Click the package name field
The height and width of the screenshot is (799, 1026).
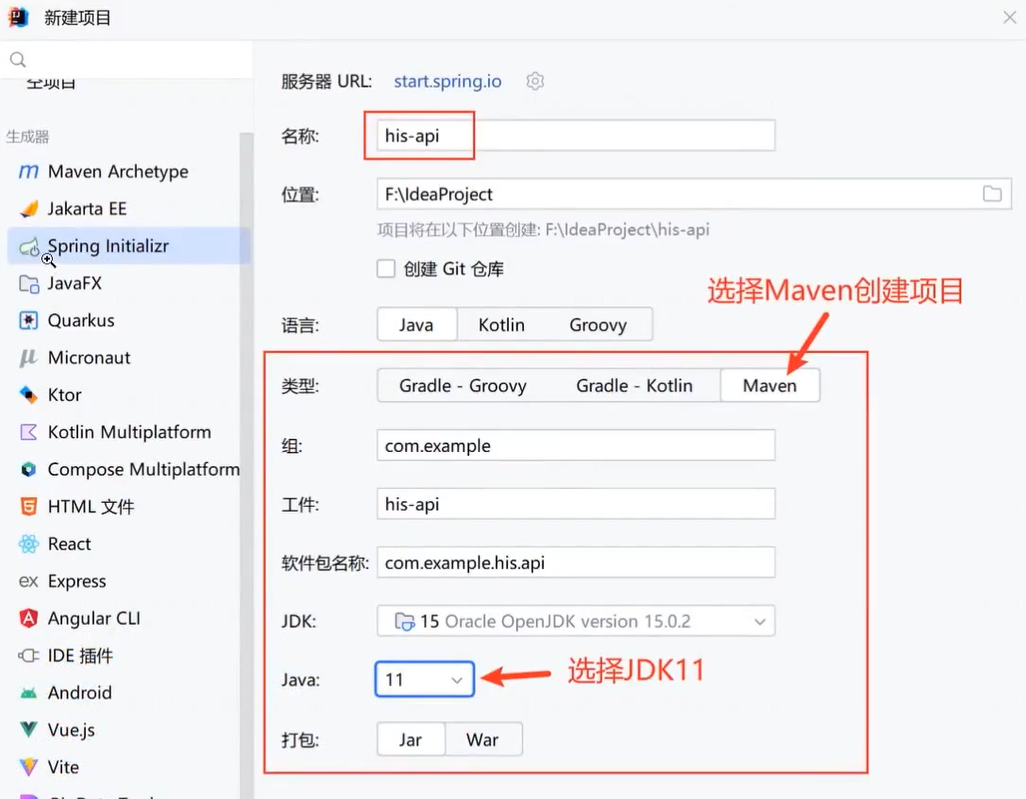coord(576,562)
